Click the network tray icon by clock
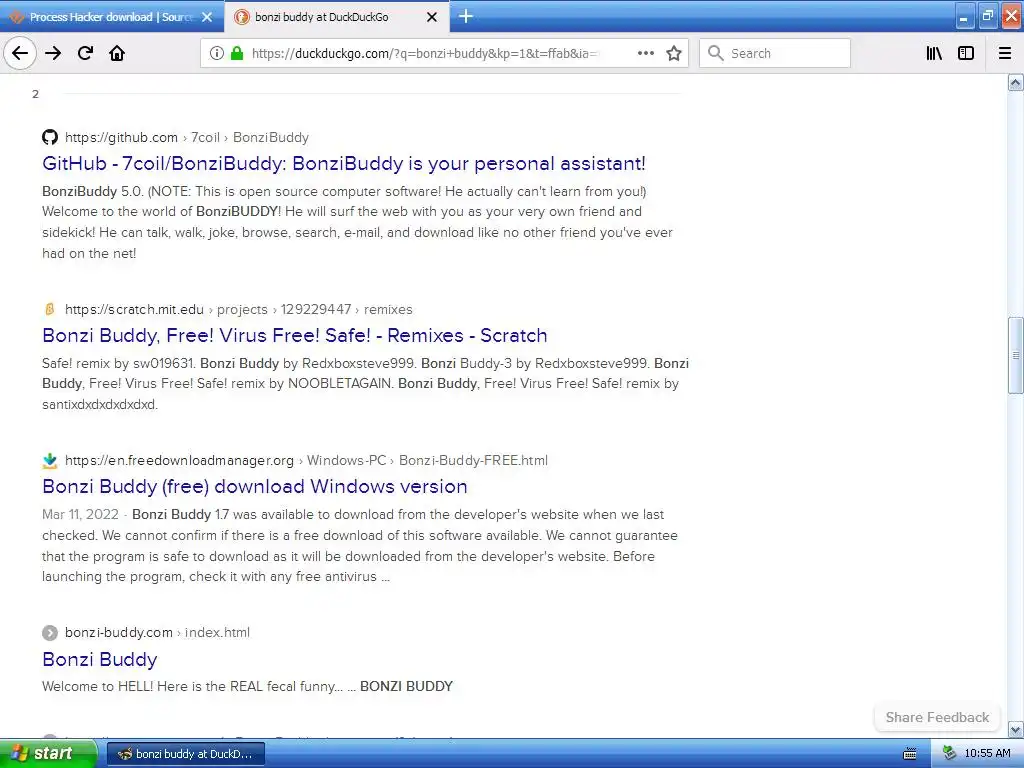 tap(950, 753)
